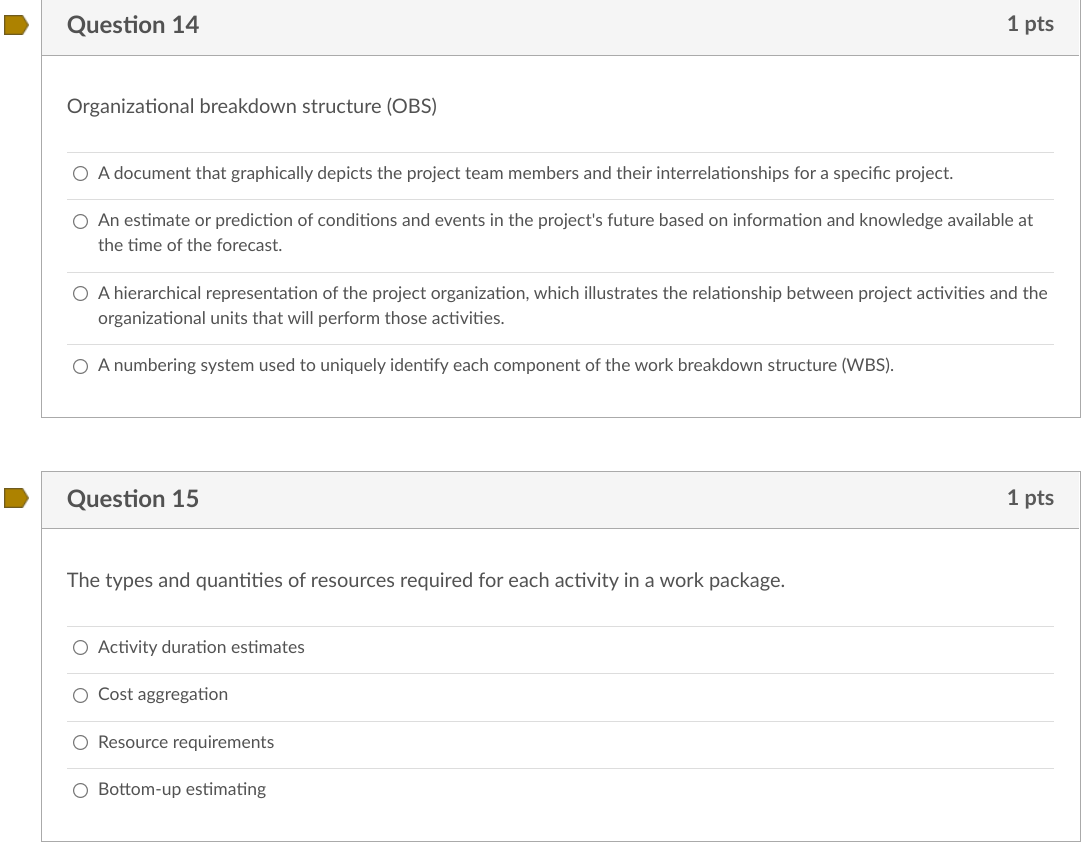Click the Organizational breakdown structure (OBS) question text
1084x852 pixels.
click(252, 106)
